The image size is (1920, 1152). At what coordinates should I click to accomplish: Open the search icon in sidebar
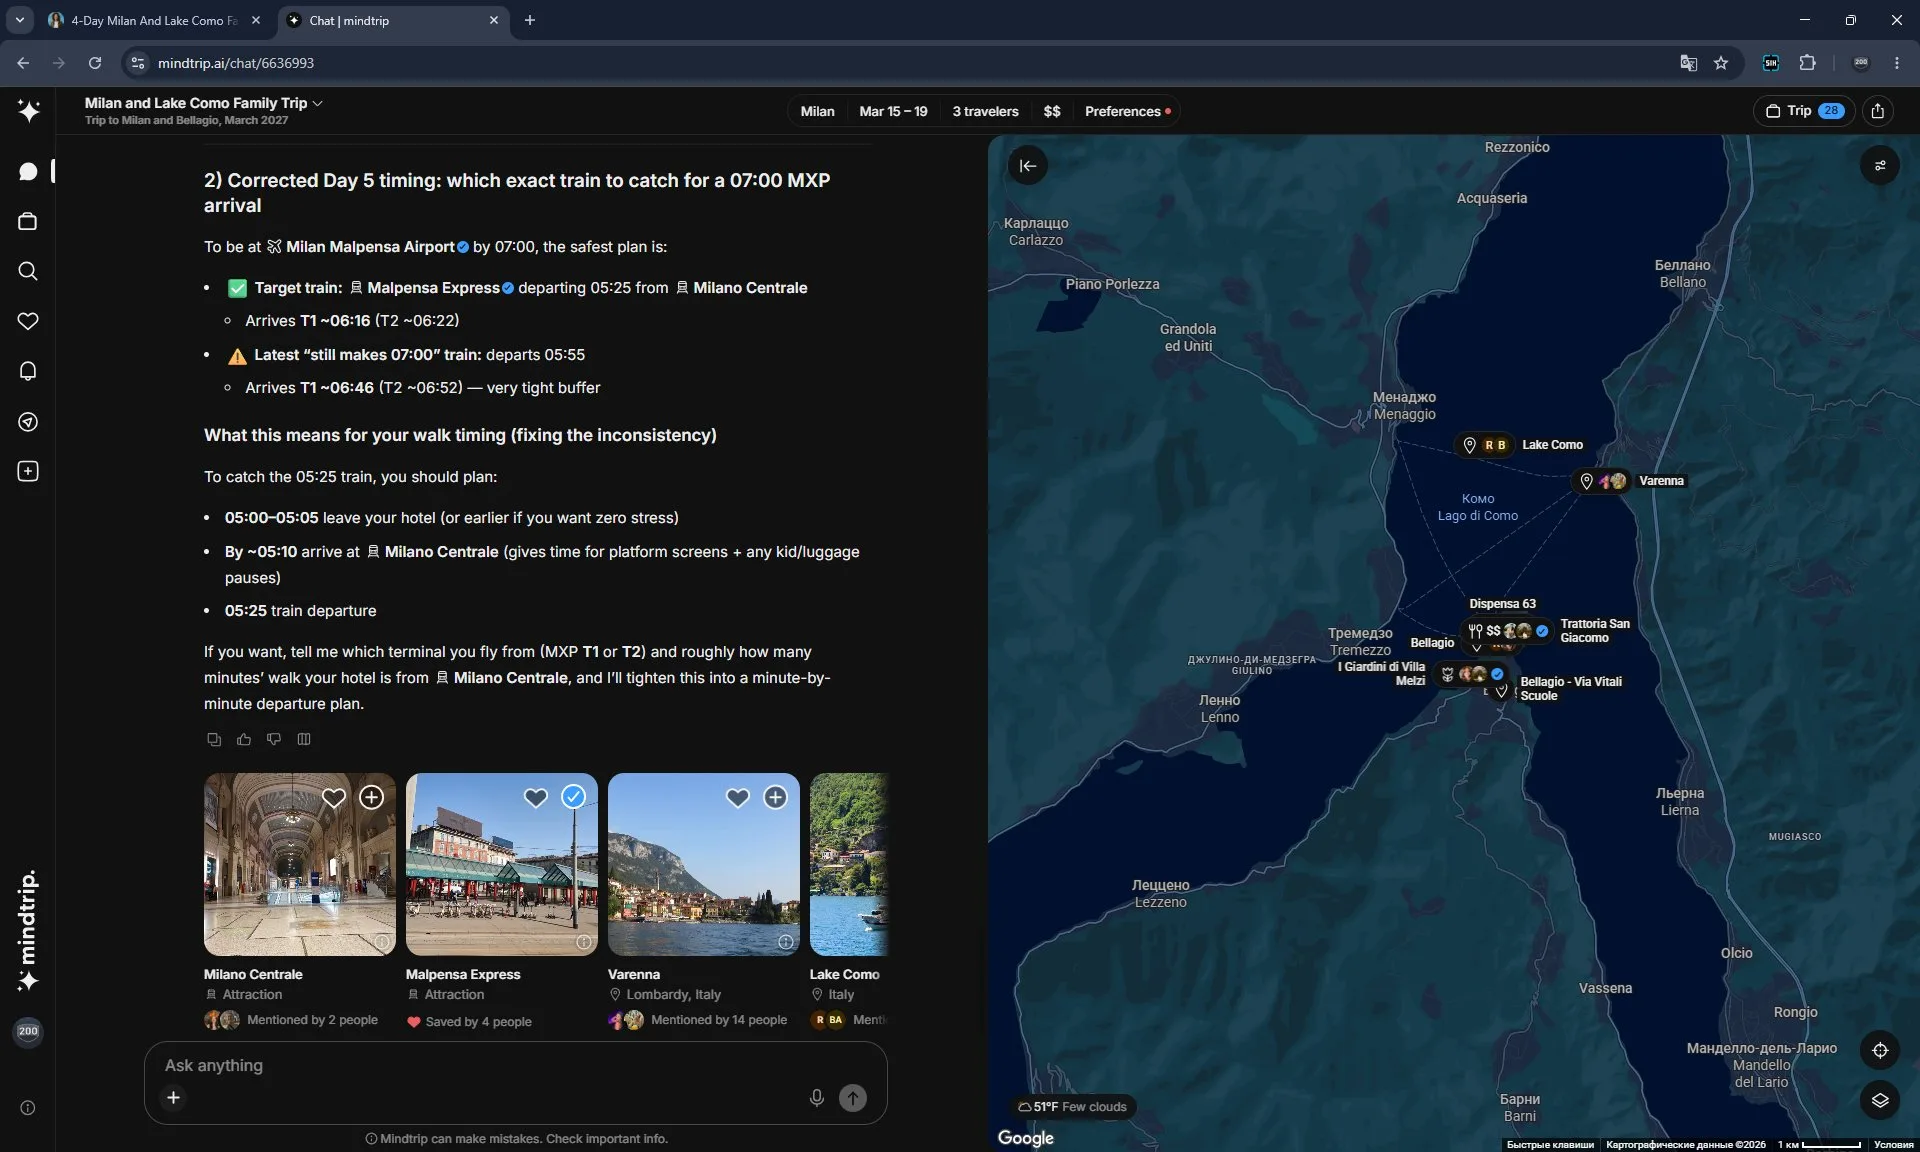28,271
